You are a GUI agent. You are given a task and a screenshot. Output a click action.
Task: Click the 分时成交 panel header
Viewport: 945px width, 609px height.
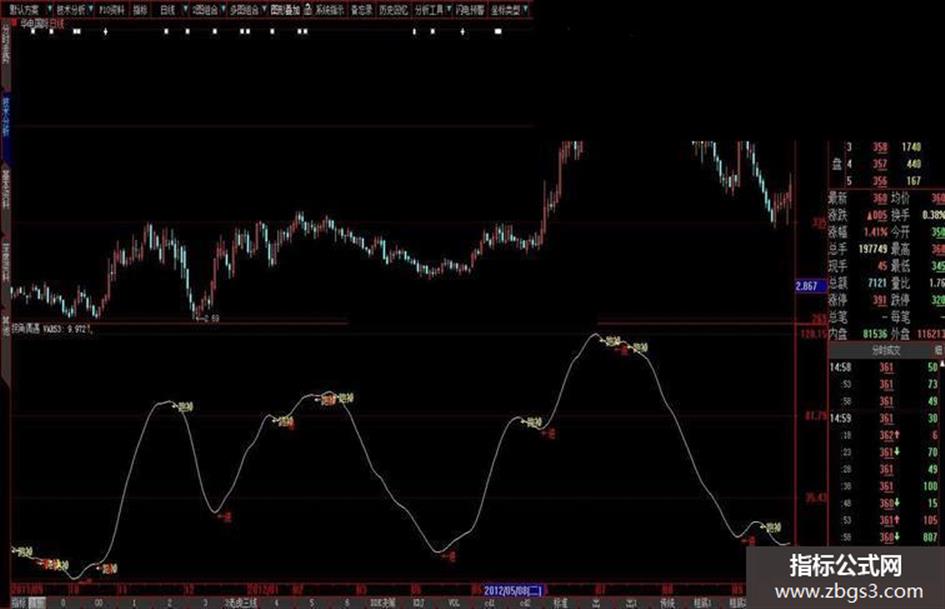tap(885, 350)
